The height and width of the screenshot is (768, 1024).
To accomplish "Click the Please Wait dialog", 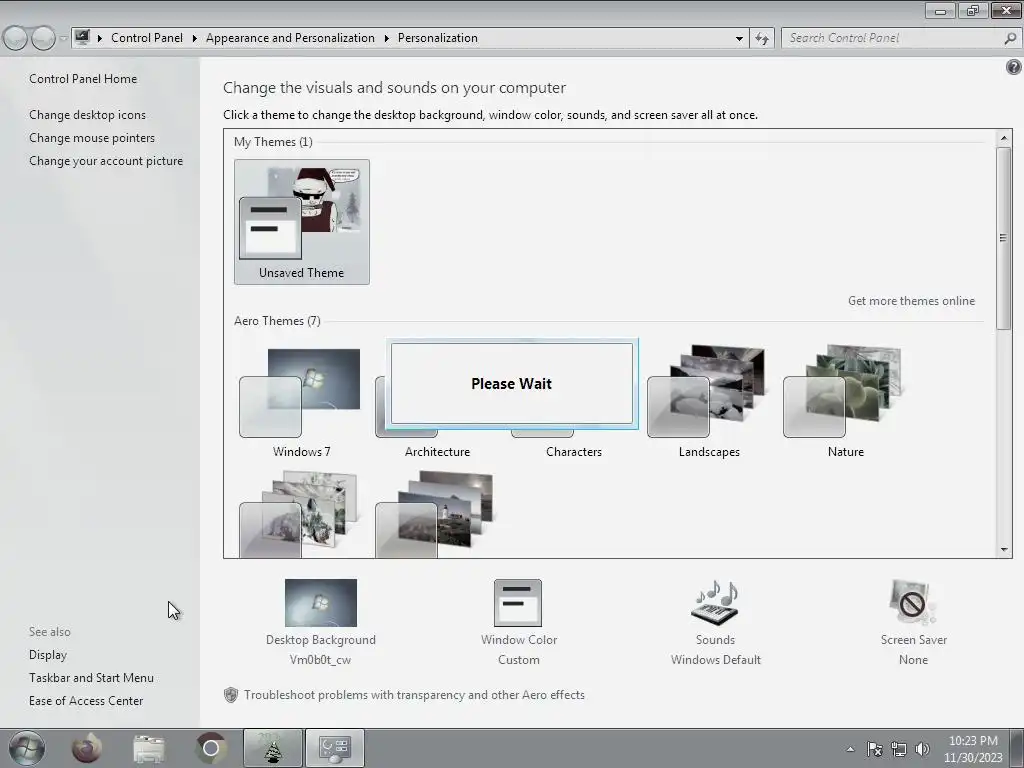I will pyautogui.click(x=511, y=384).
